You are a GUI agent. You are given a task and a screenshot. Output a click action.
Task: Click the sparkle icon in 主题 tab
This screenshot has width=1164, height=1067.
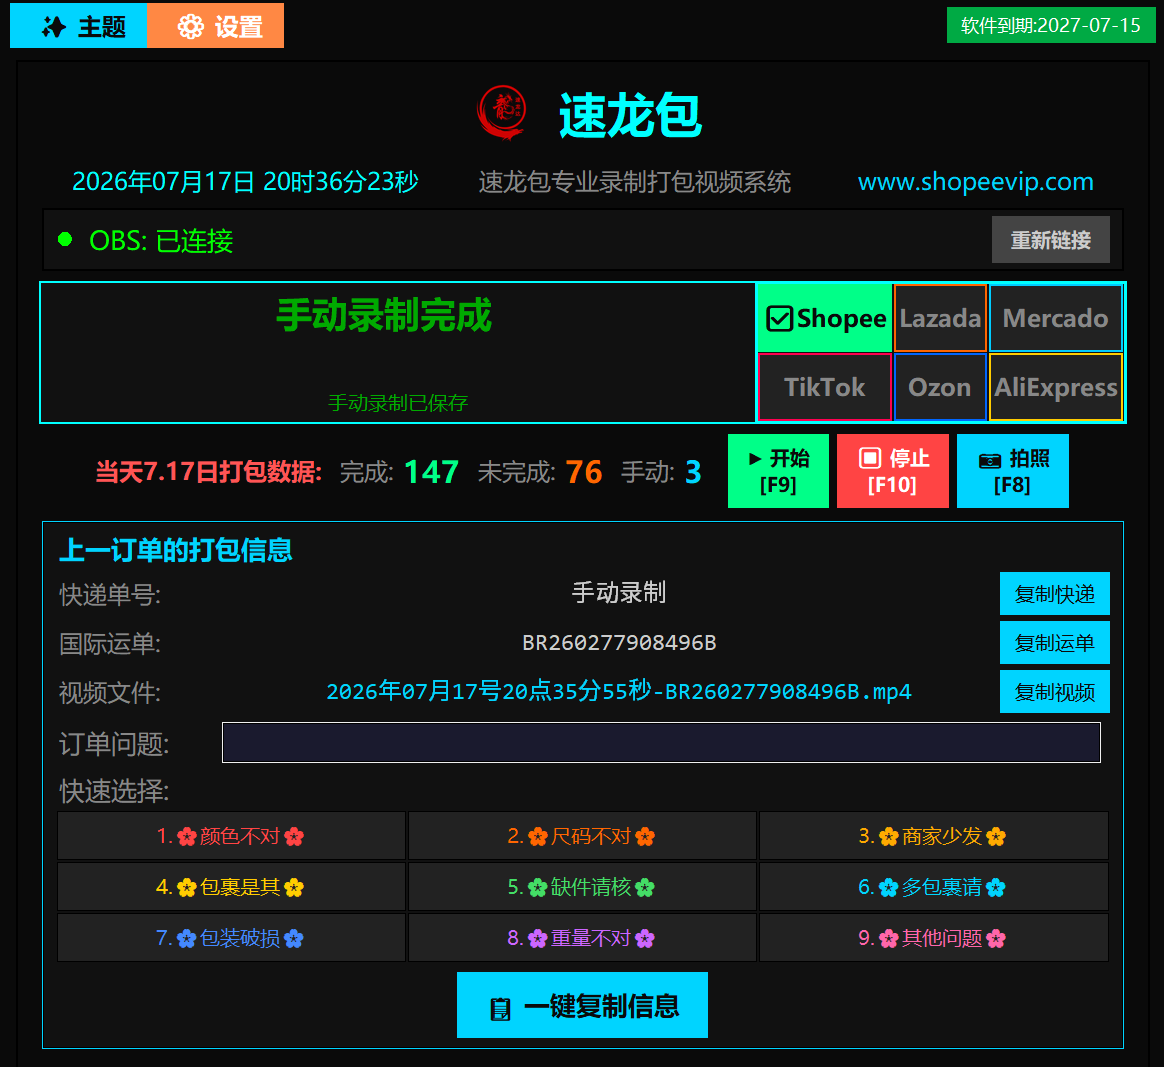click(x=54, y=27)
